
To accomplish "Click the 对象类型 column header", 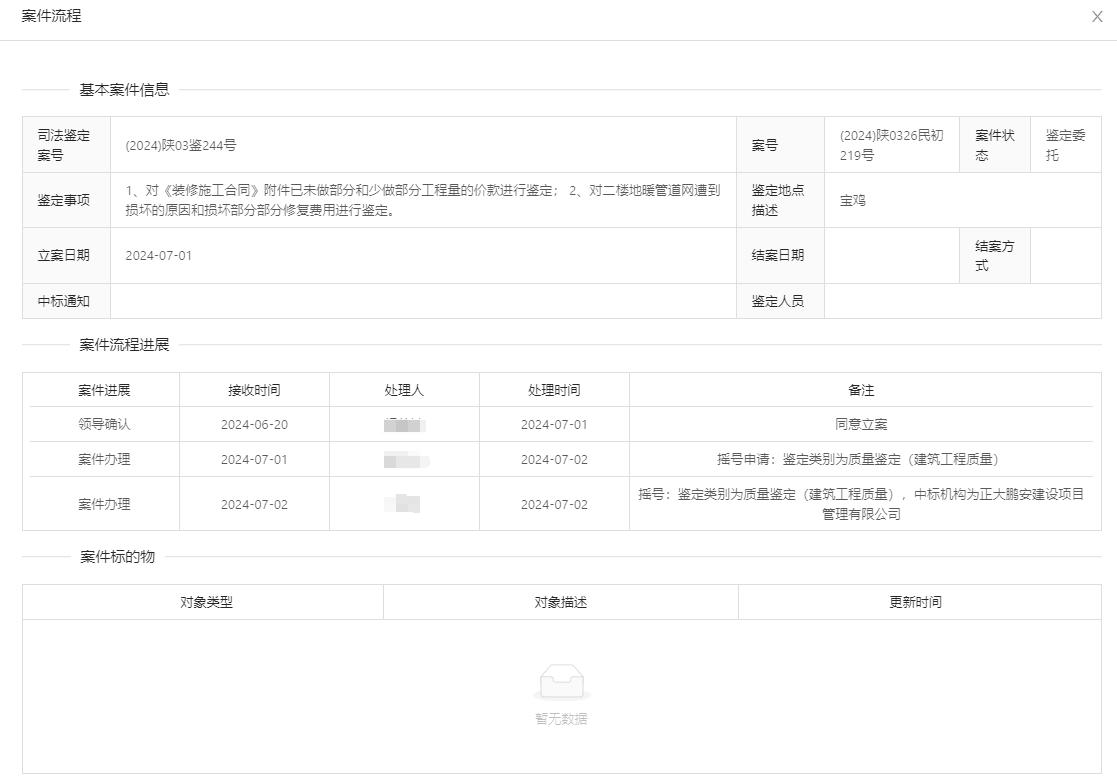I will (x=206, y=602).
